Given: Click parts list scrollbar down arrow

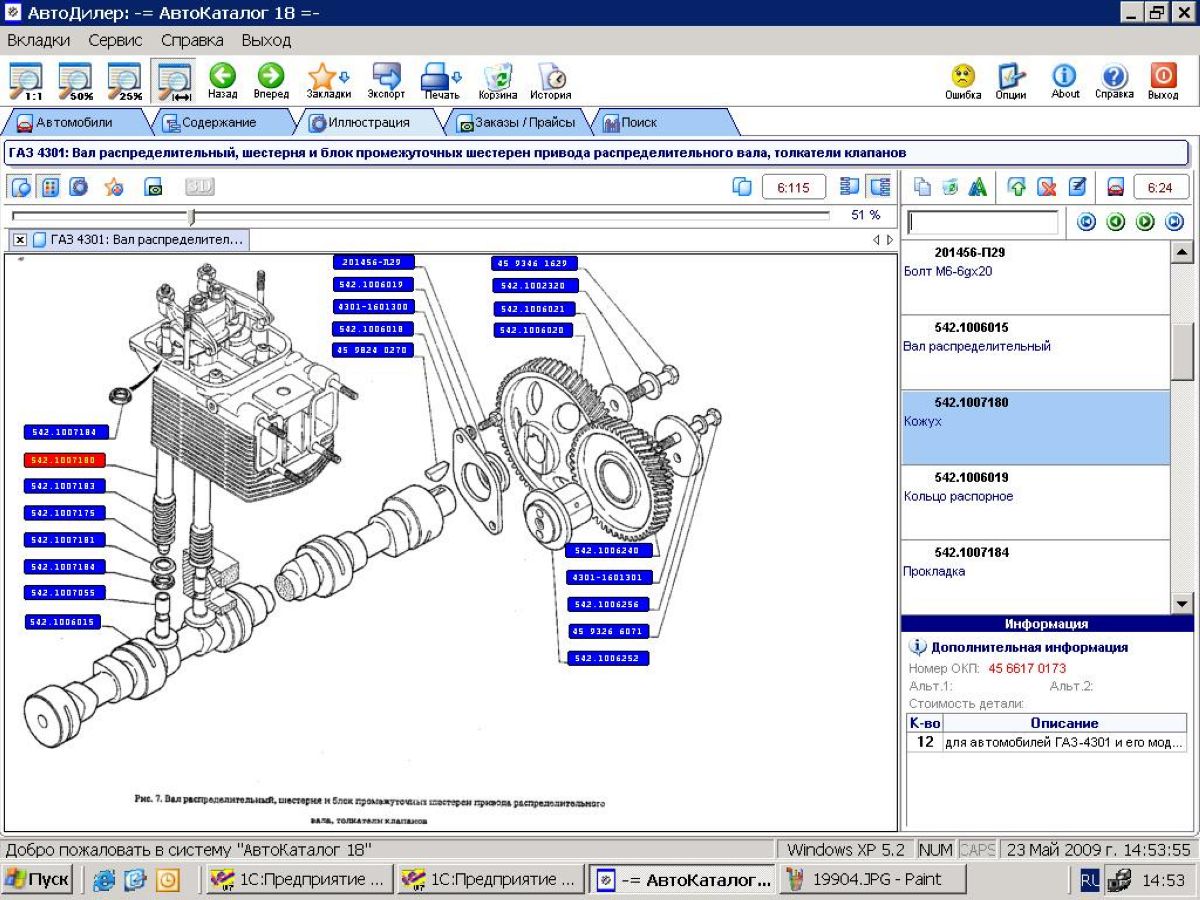Looking at the screenshot, I should [1182, 603].
